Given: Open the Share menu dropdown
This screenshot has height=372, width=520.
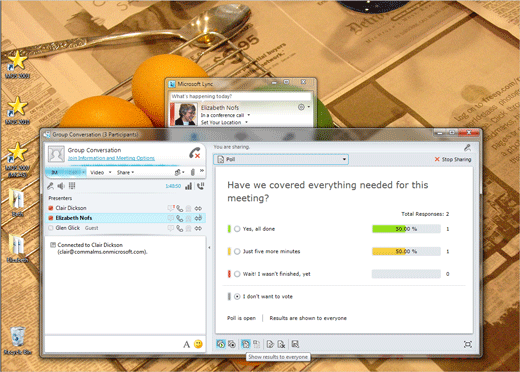Looking at the screenshot, I should click(x=125, y=172).
